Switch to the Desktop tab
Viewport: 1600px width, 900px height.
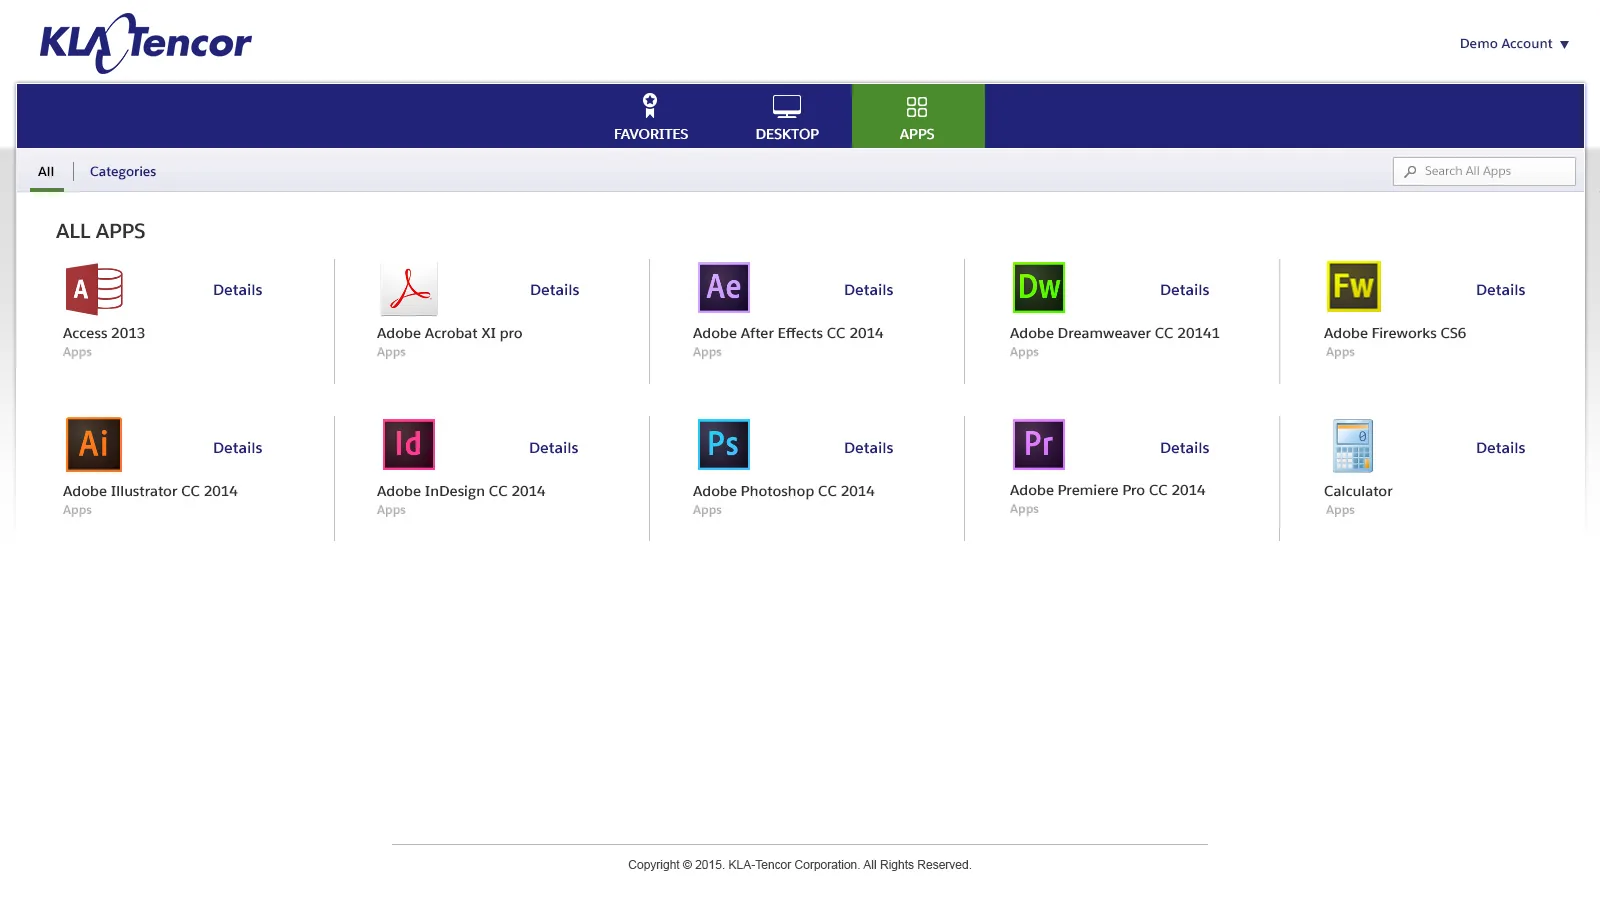coord(787,116)
